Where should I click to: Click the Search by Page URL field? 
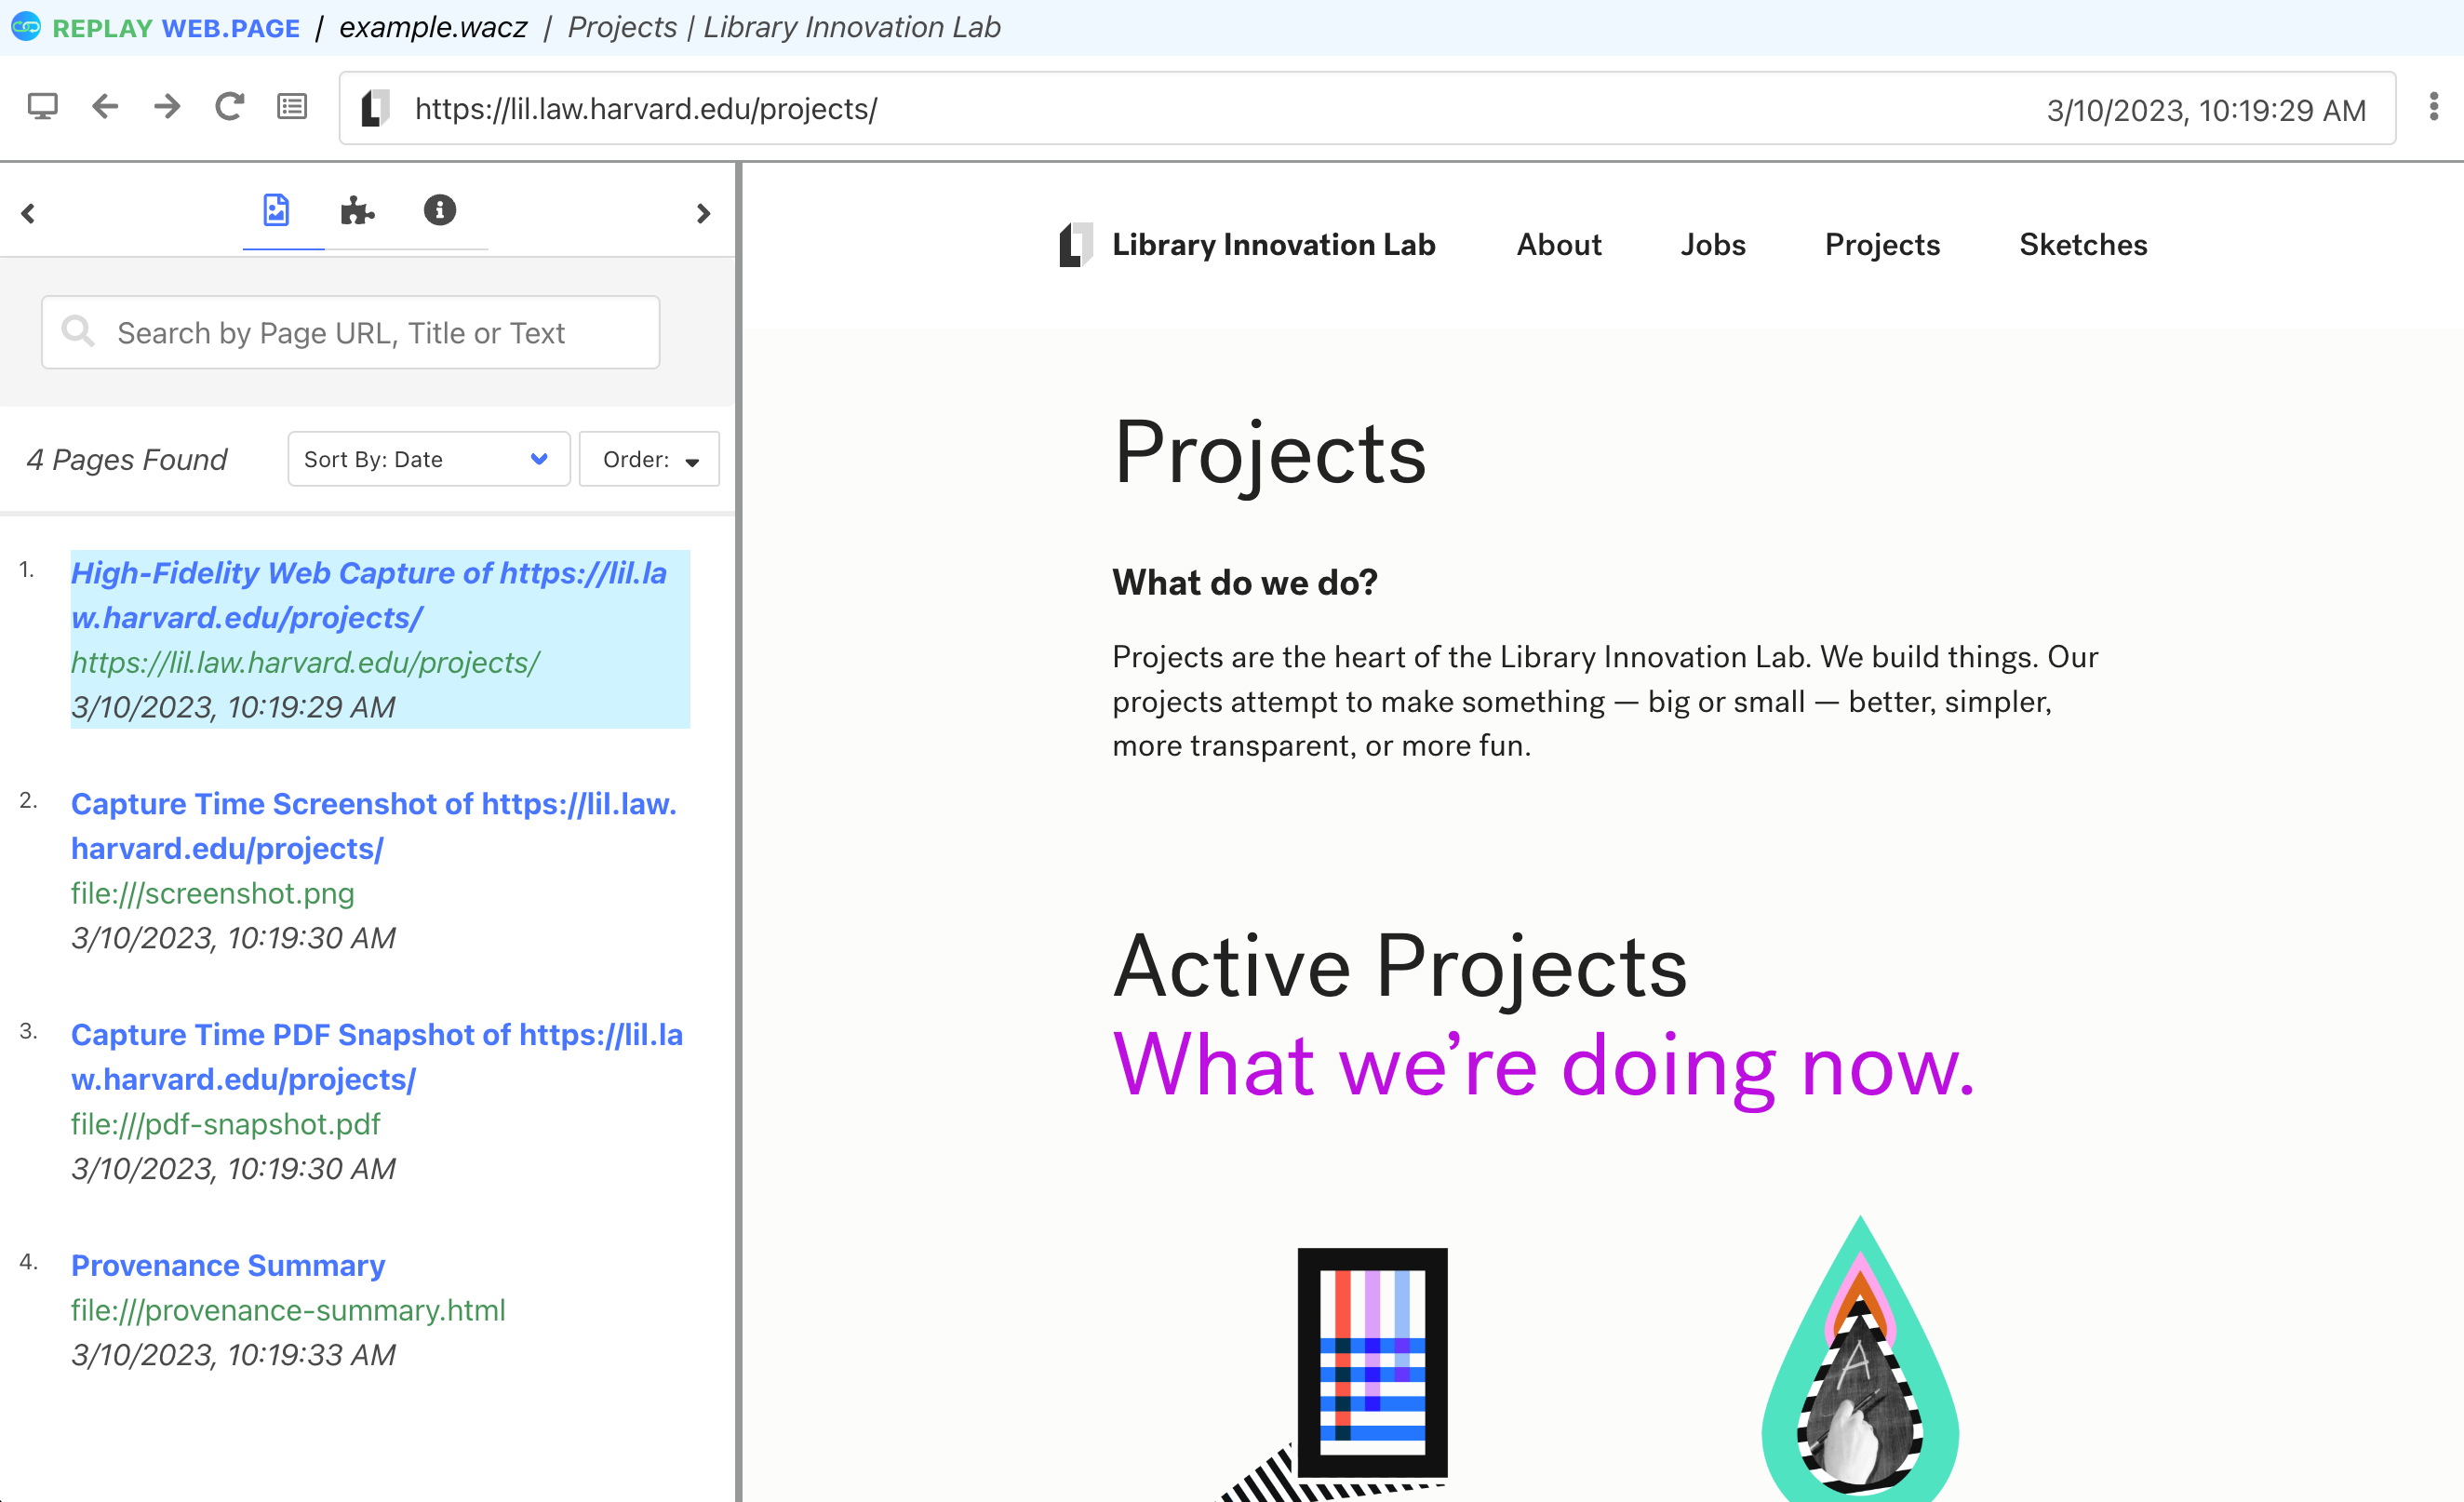350,332
